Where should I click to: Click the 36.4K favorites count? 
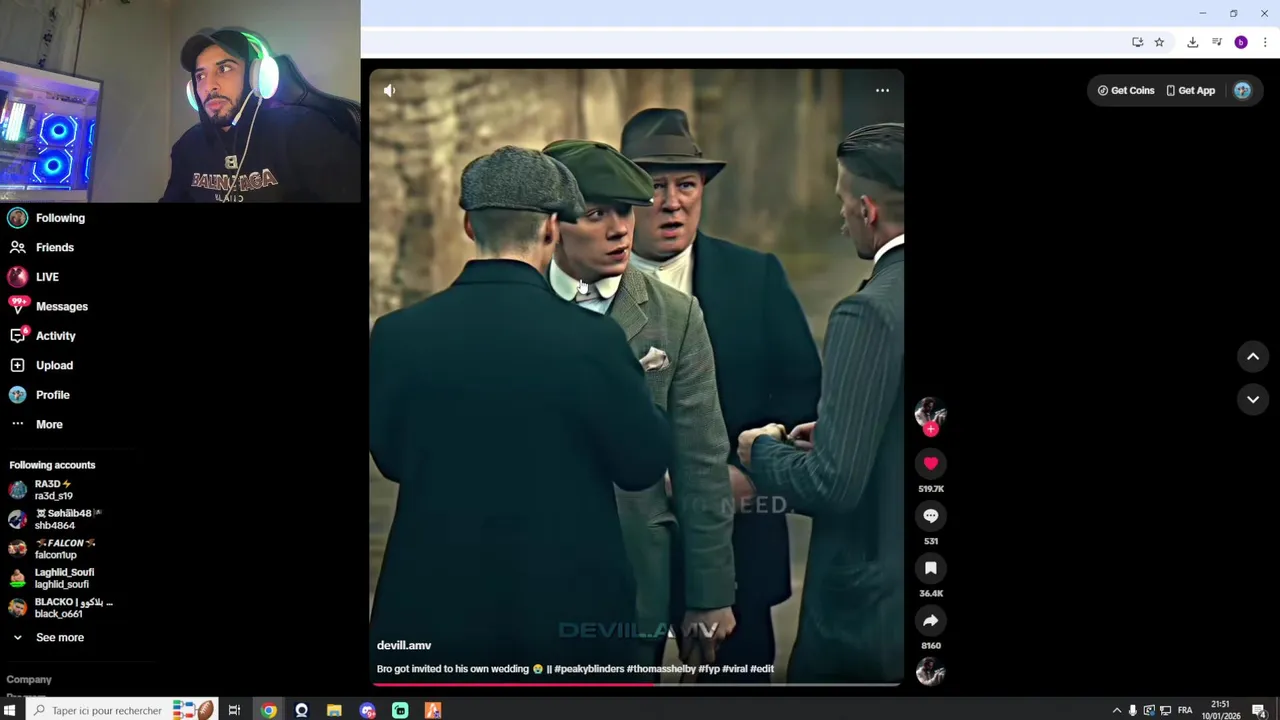coord(931,593)
